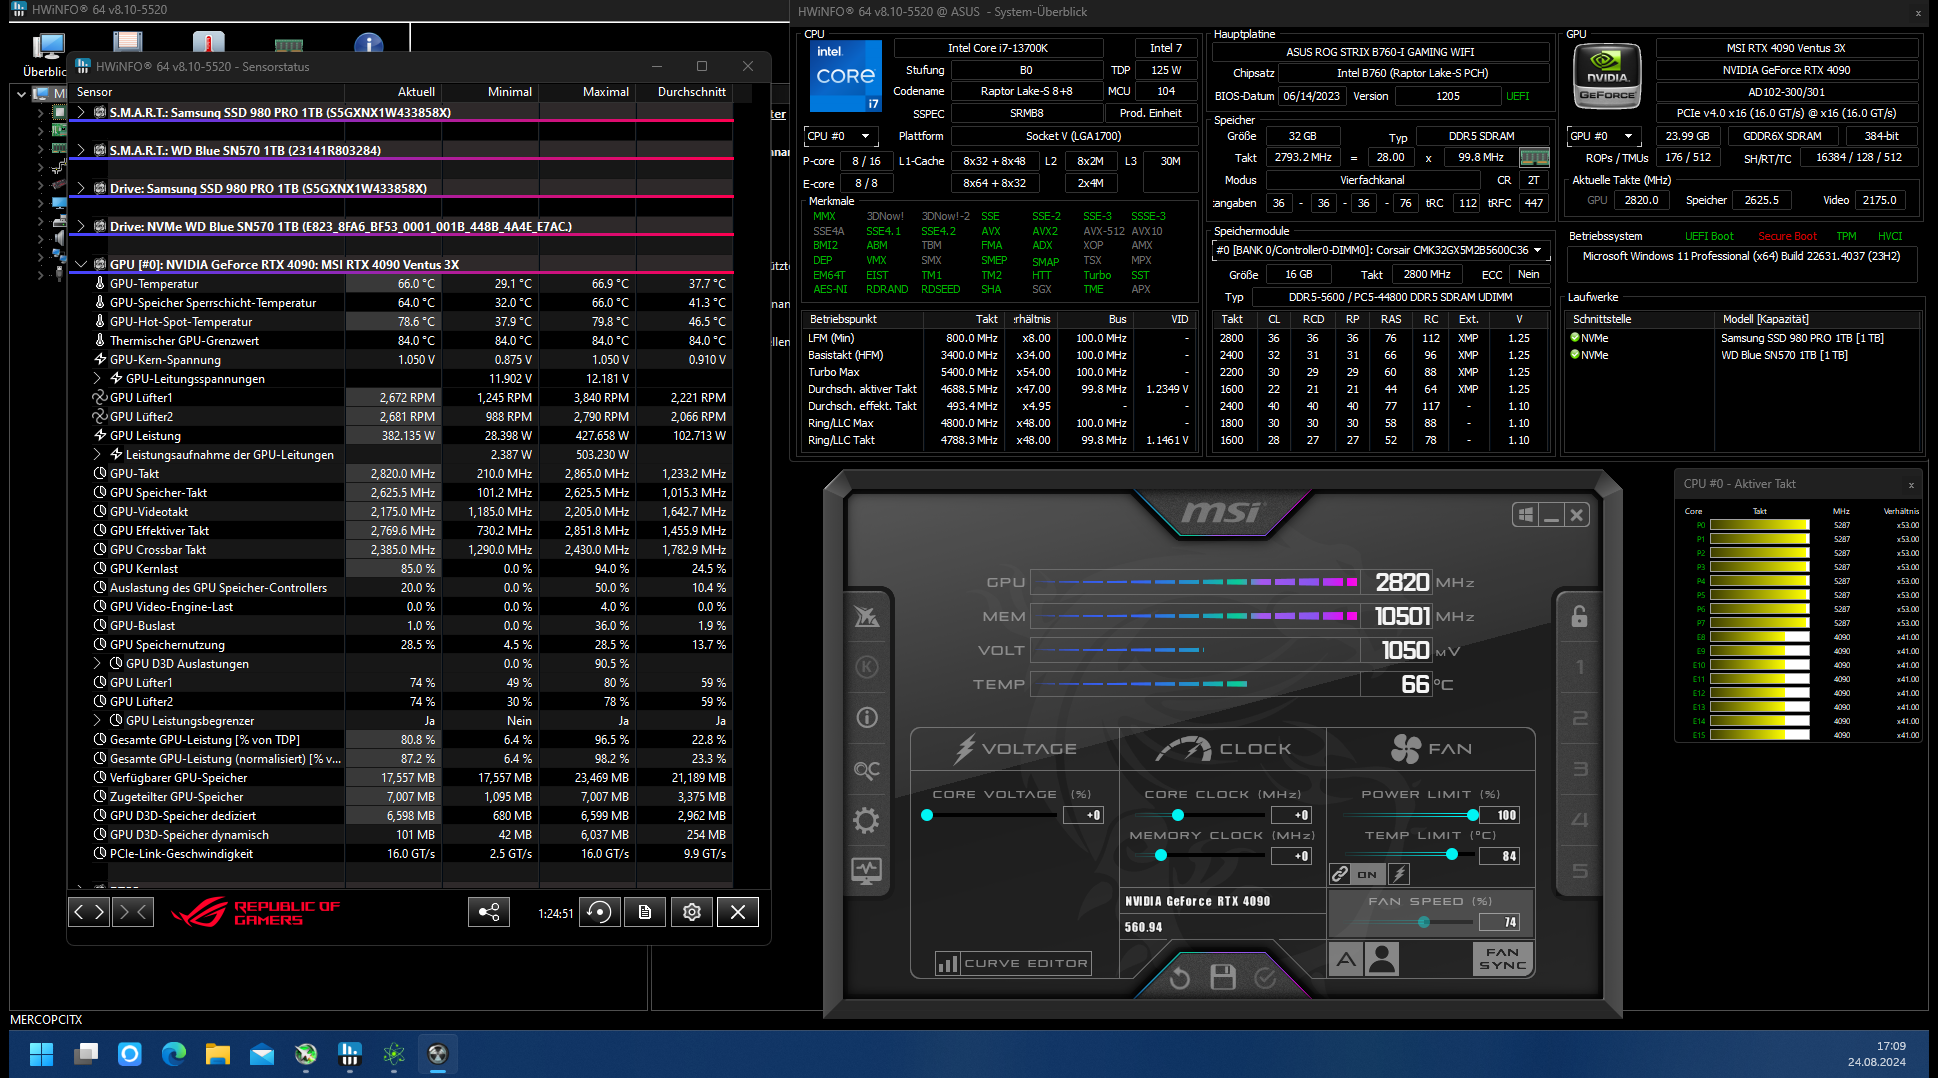Image resolution: width=1938 pixels, height=1078 pixels.
Task: Click the Temp Limit value field
Action: (x=1500, y=856)
